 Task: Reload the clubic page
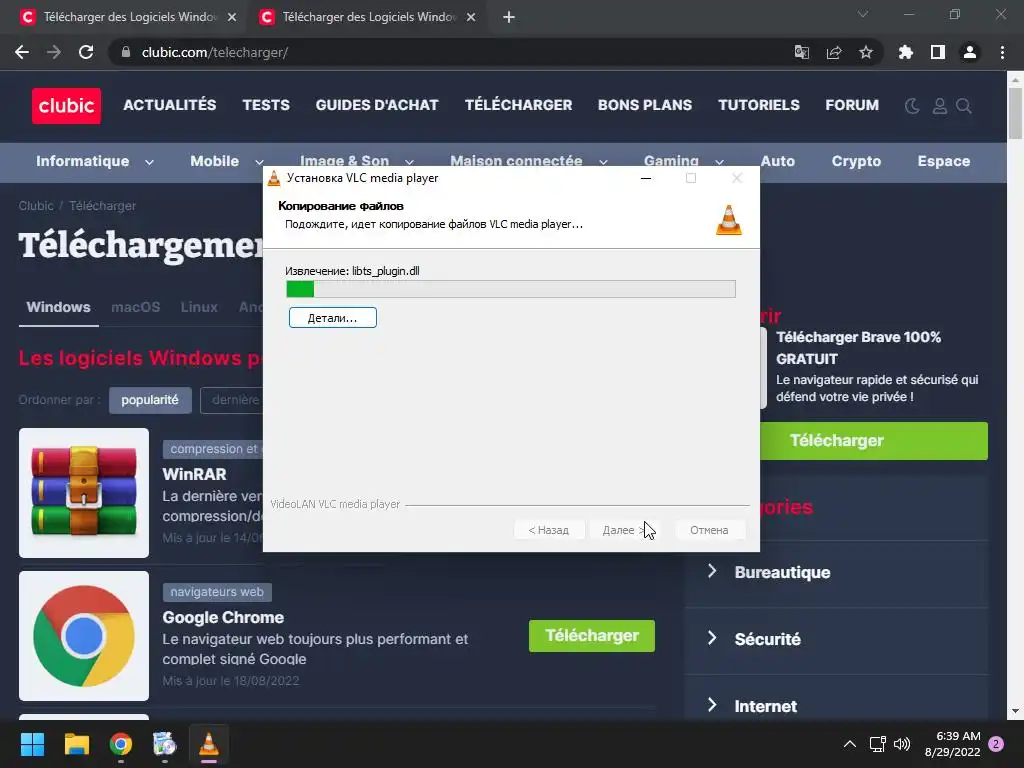click(x=86, y=52)
